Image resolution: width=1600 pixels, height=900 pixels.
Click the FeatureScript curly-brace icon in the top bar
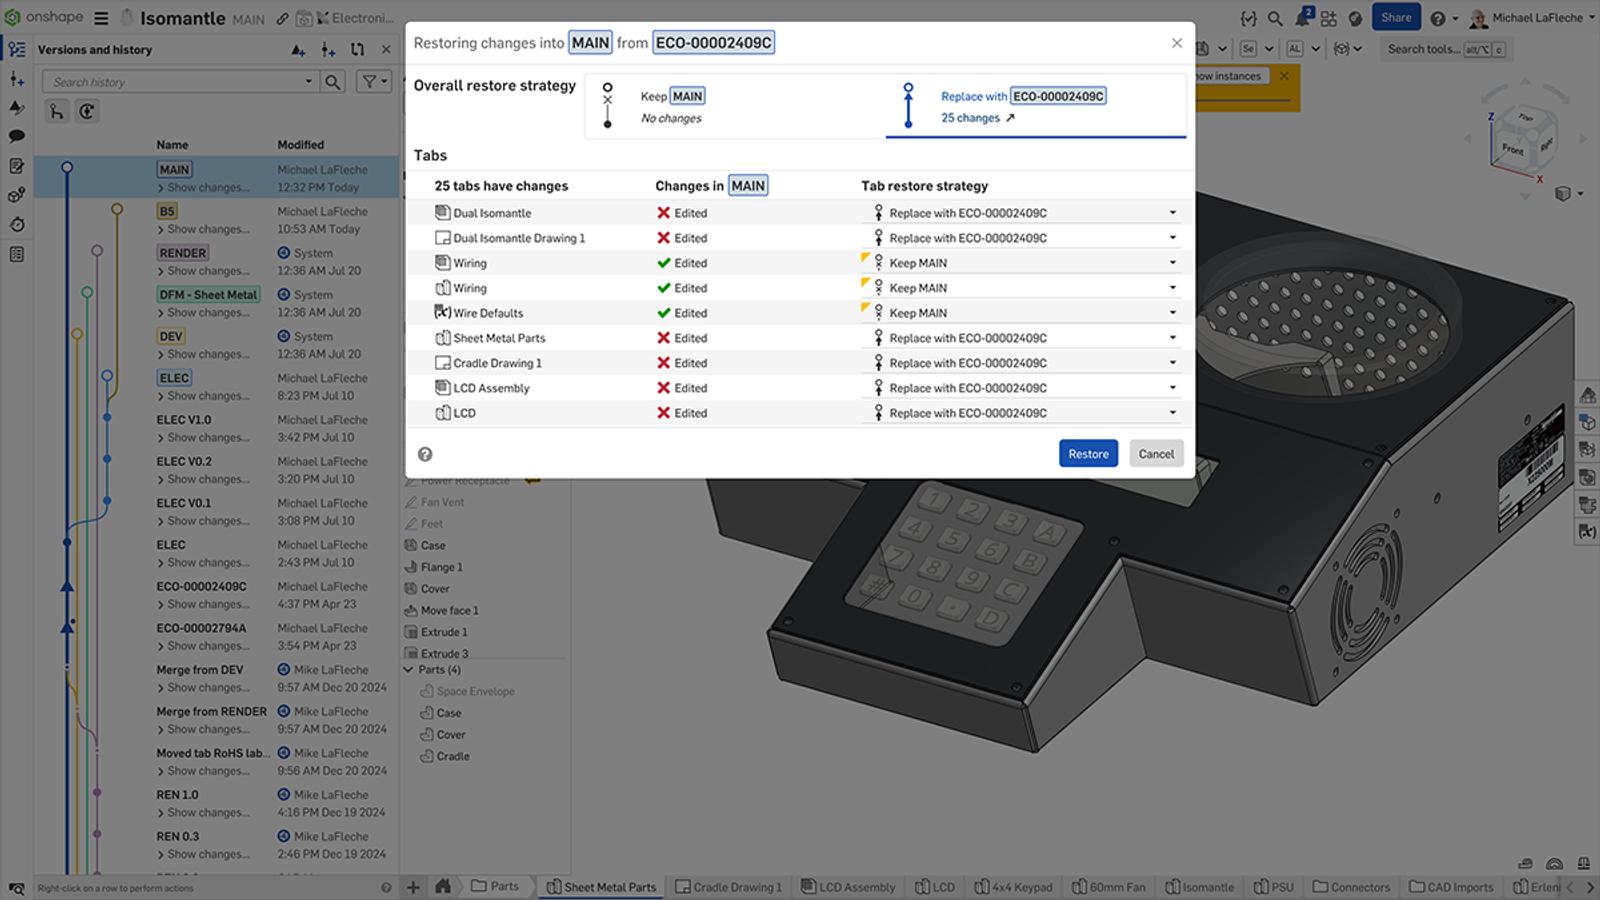1247,17
